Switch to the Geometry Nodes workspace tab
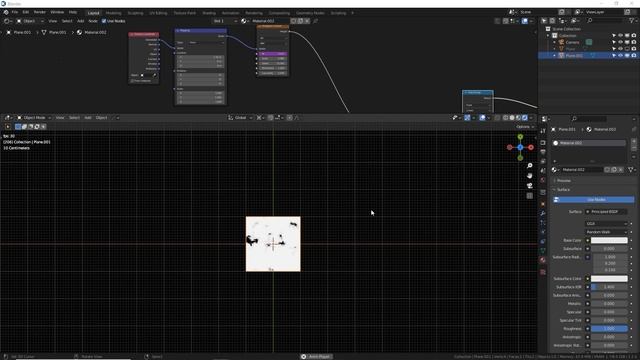This screenshot has width=640, height=360. click(x=310, y=13)
